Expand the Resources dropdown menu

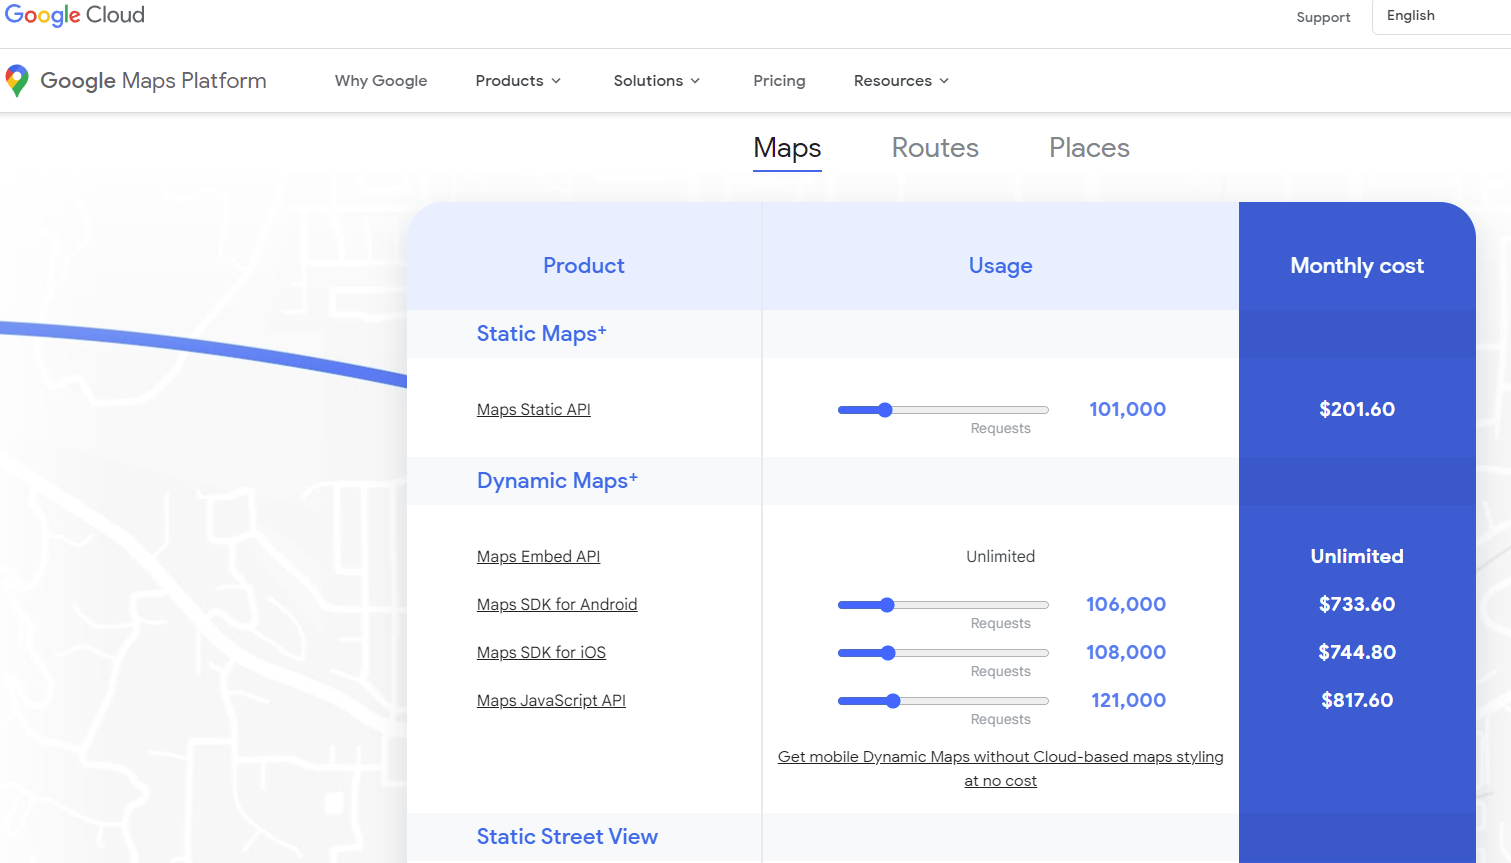(x=901, y=81)
